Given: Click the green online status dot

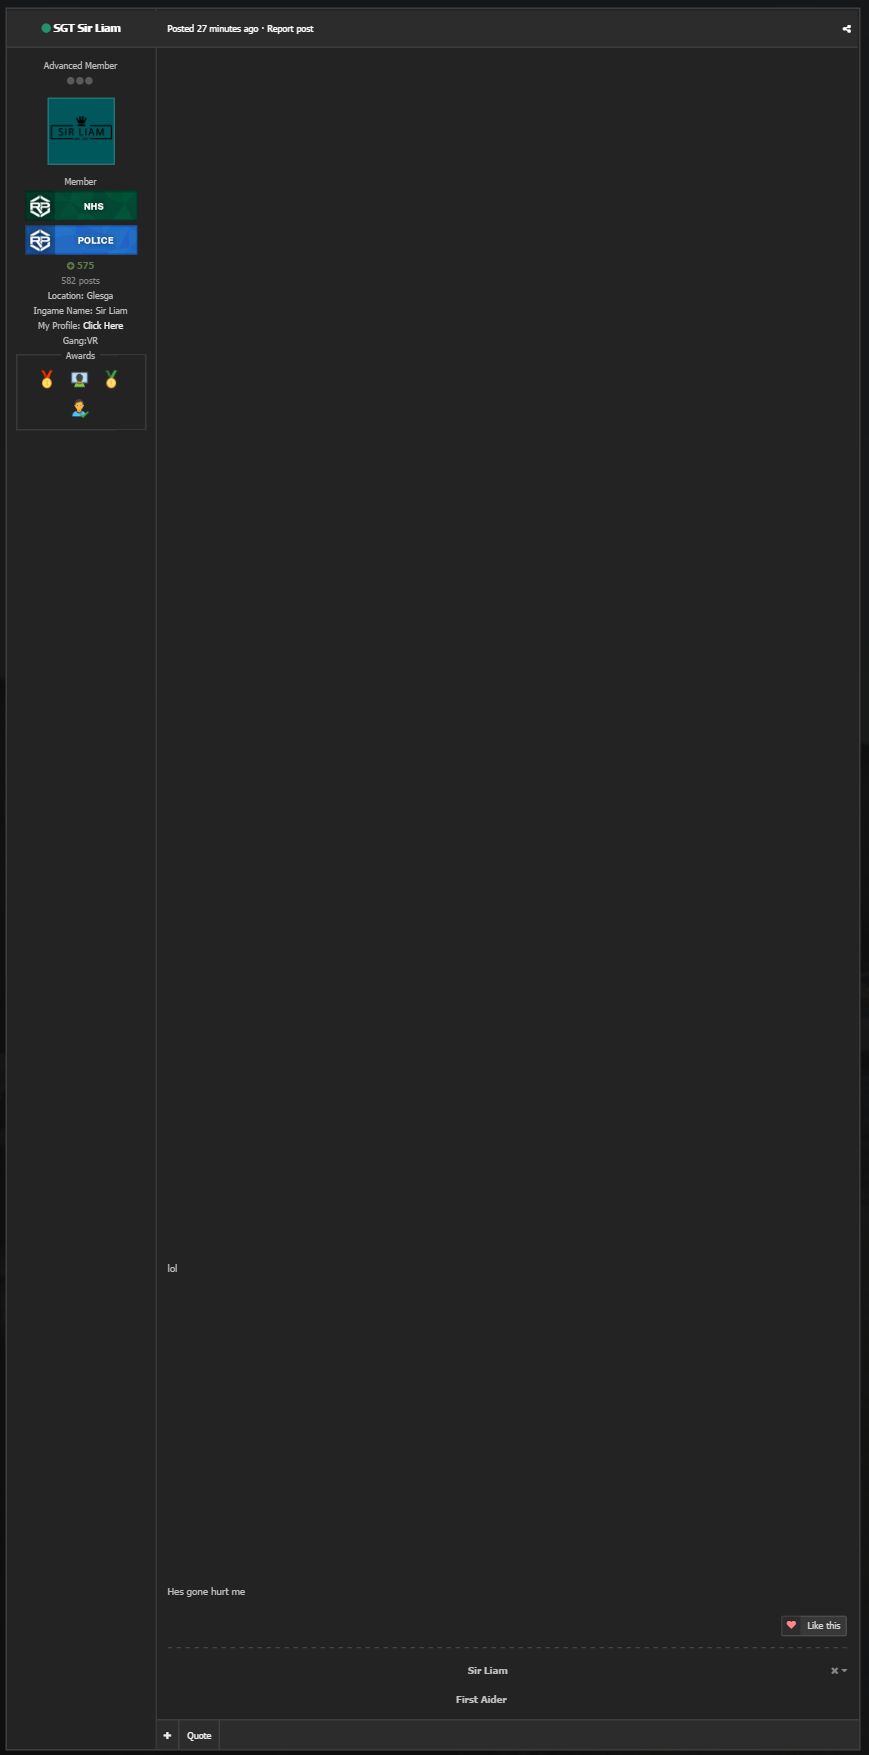Looking at the screenshot, I should (x=46, y=28).
